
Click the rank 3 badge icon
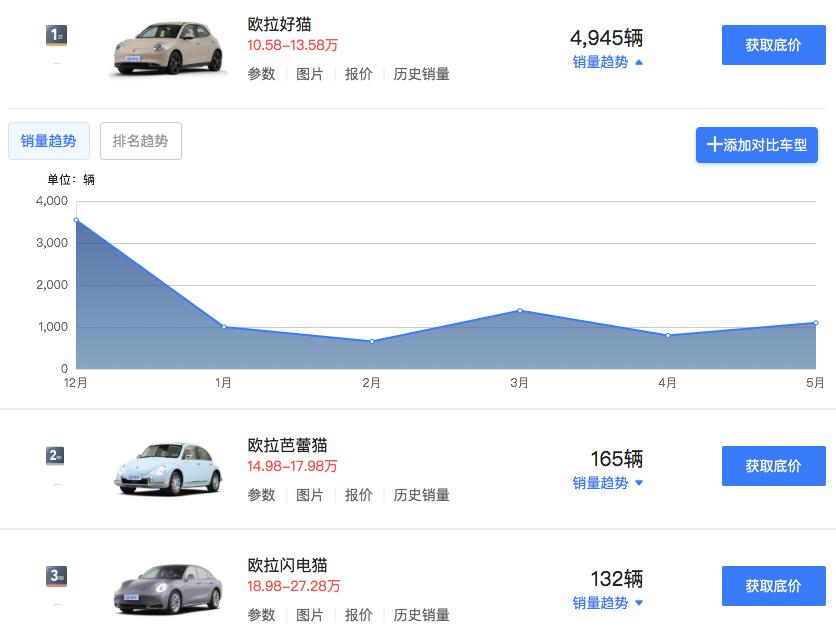(x=57, y=576)
